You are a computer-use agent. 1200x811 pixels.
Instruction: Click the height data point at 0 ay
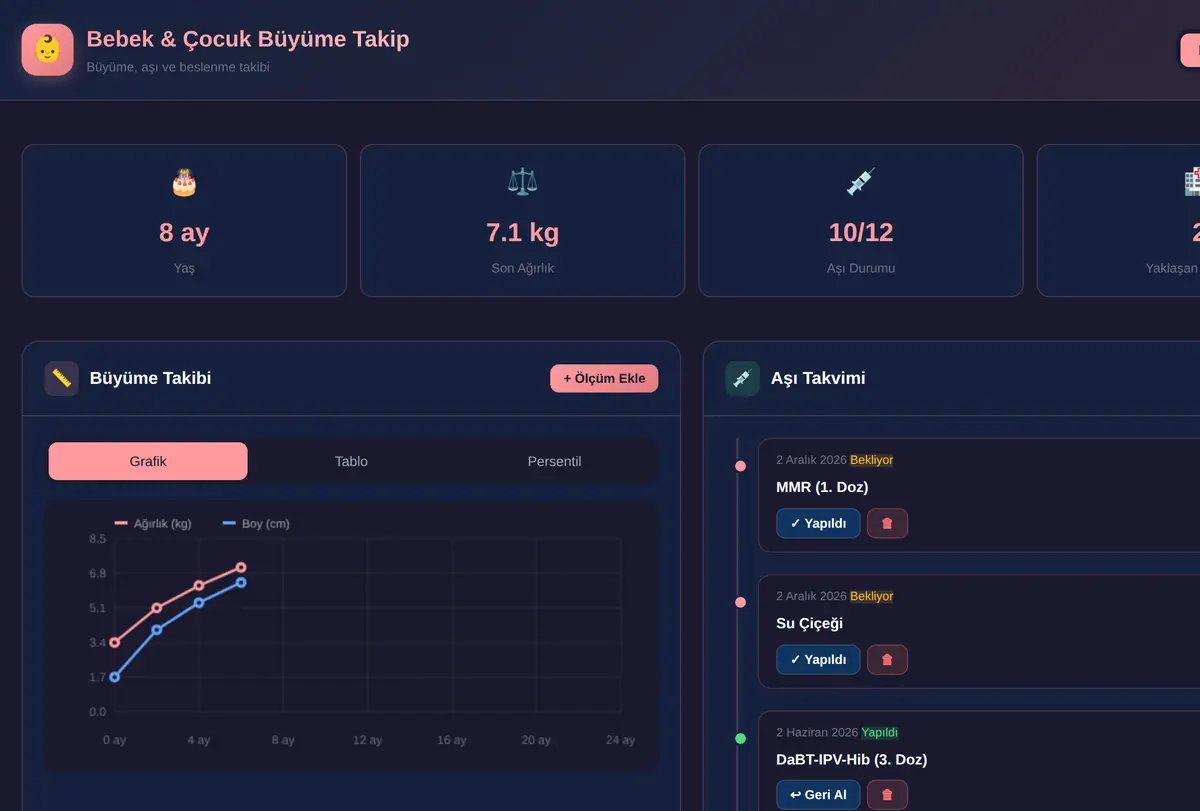click(x=114, y=677)
